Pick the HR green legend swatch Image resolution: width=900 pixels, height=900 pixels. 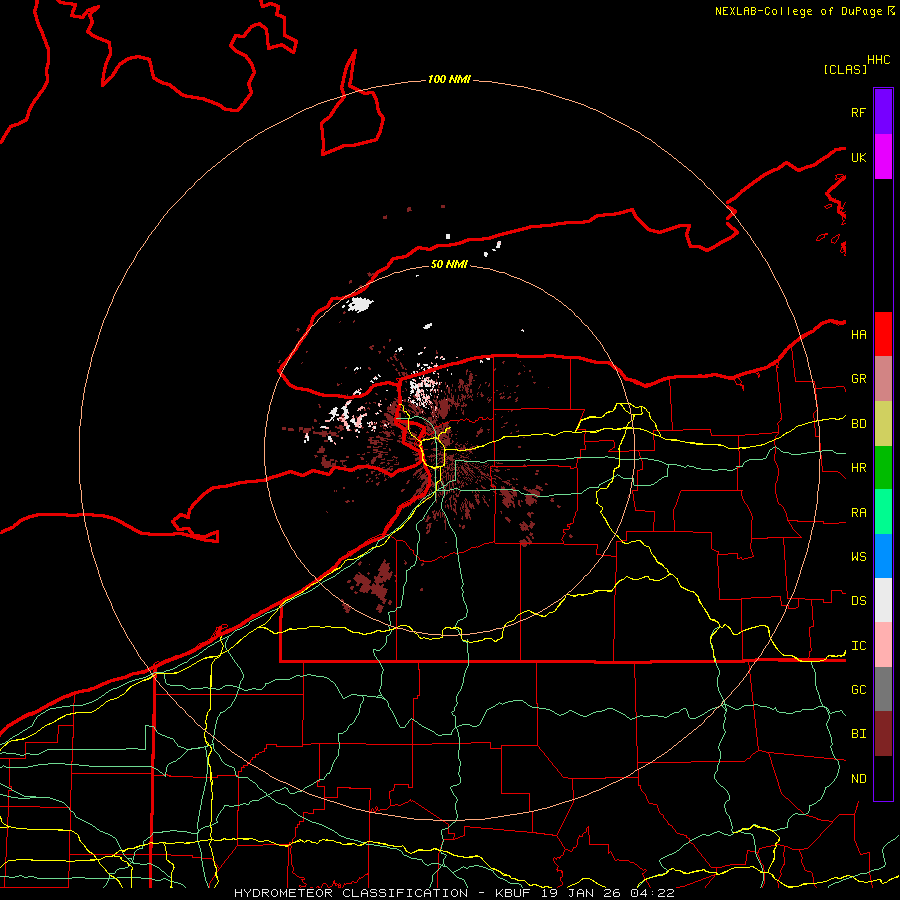coord(883,468)
